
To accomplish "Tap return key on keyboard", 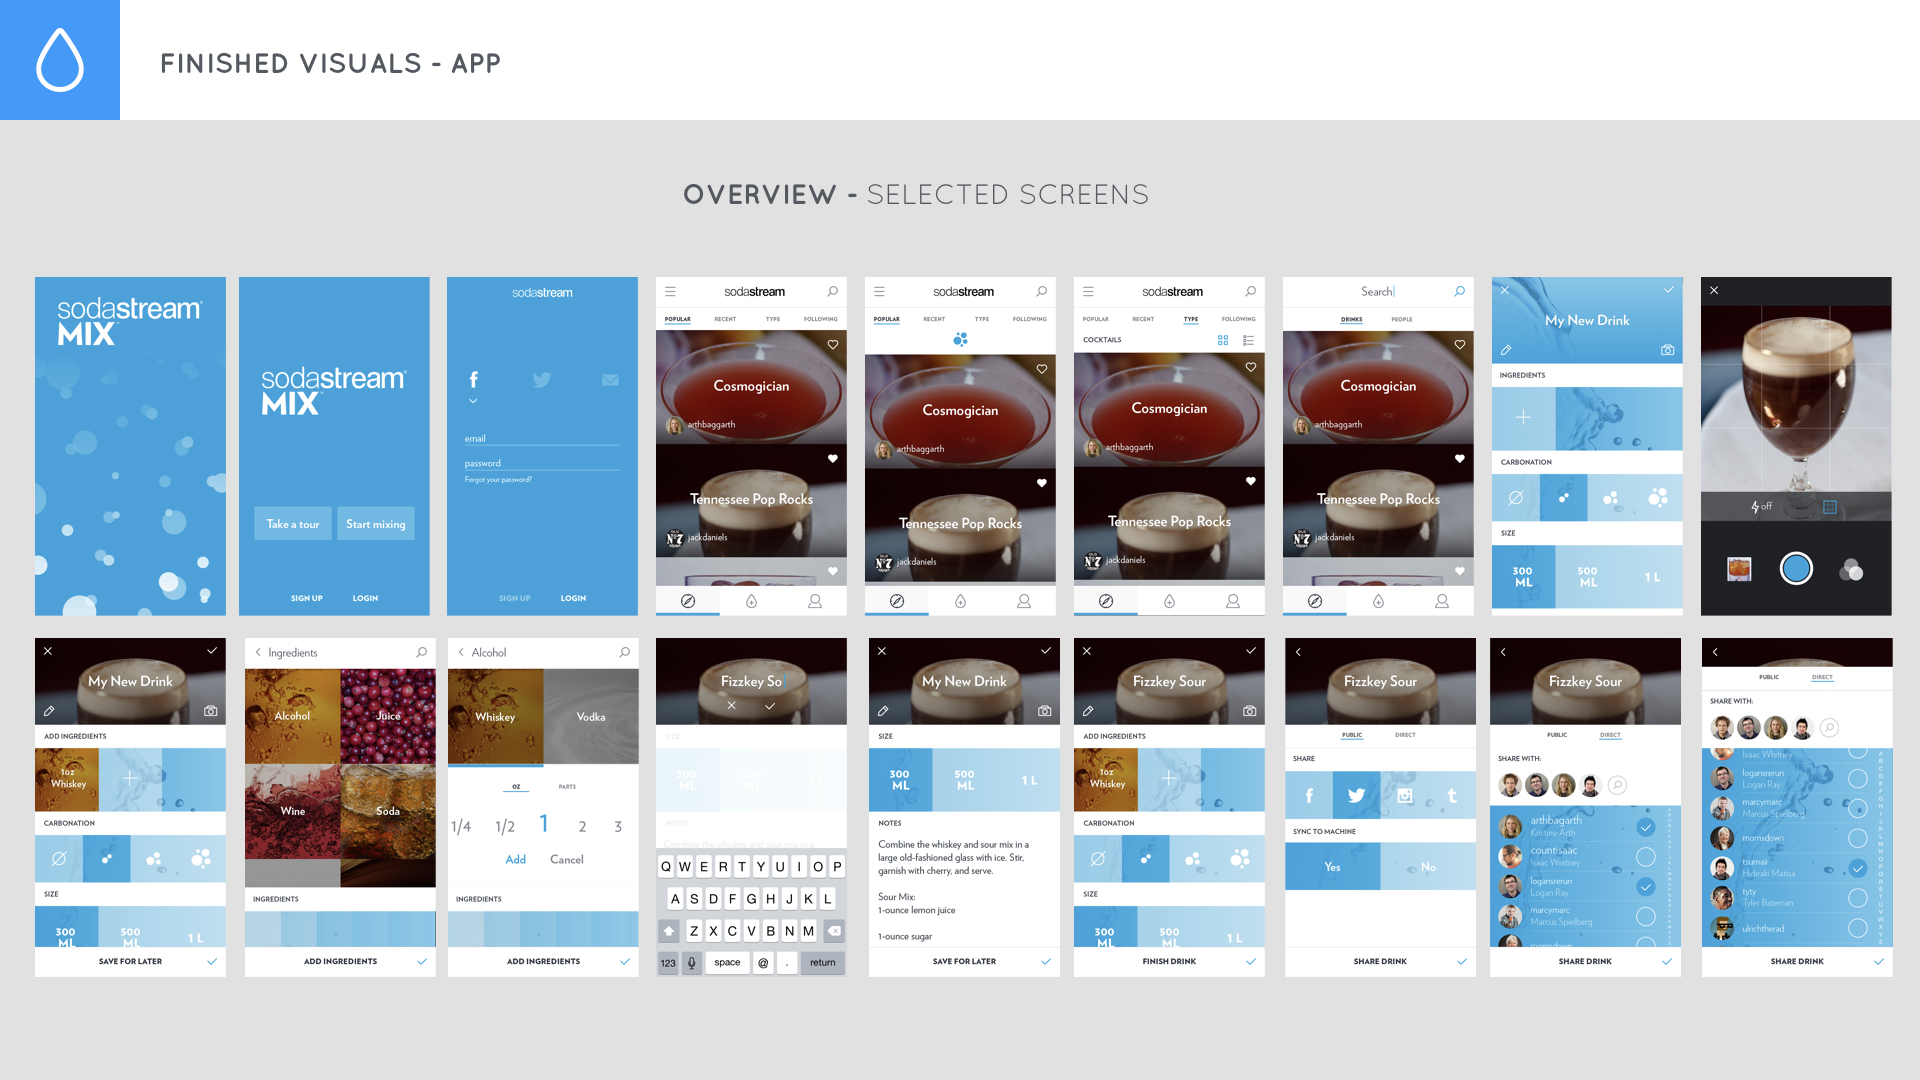I will [823, 962].
